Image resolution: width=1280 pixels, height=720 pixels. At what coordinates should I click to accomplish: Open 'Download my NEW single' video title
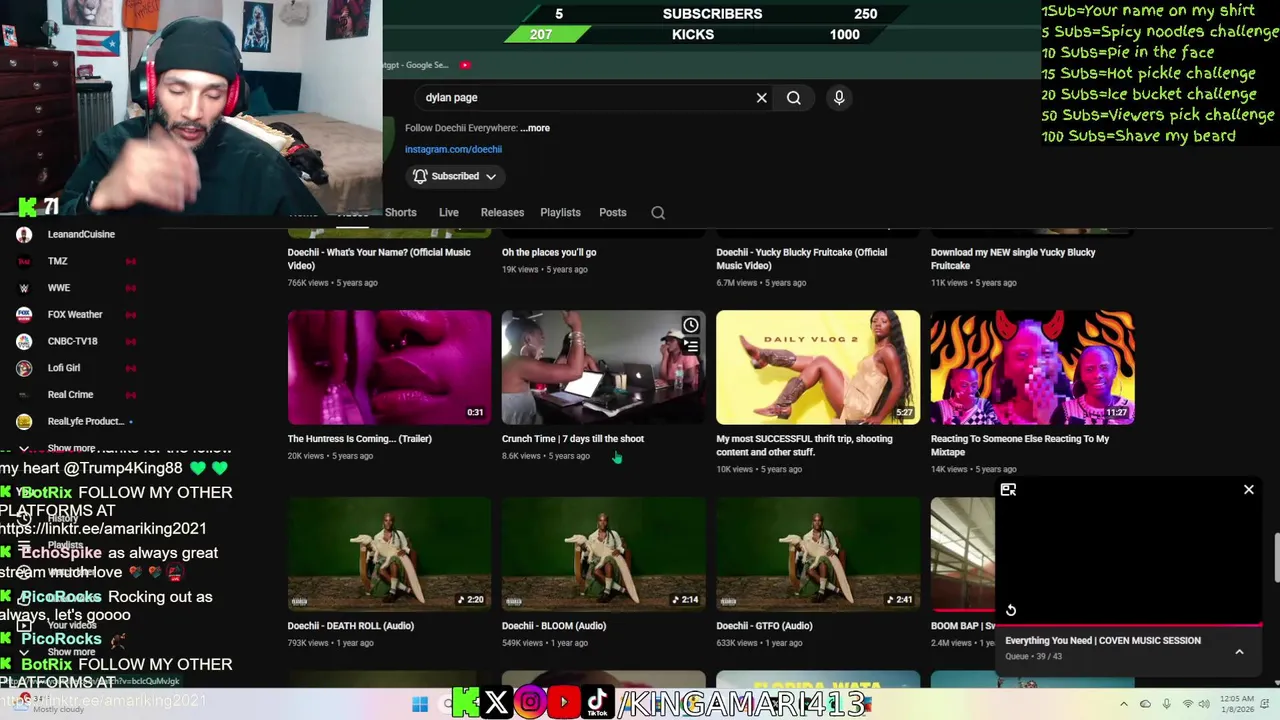tap(1013, 259)
